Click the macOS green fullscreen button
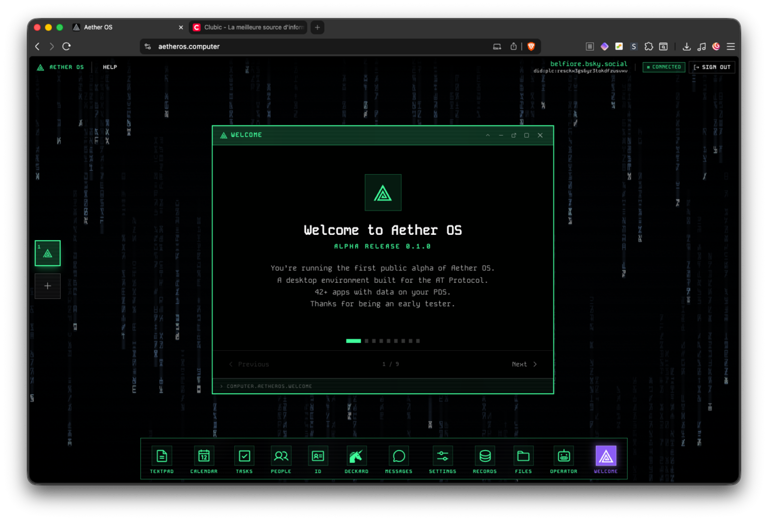Image resolution: width=768 pixels, height=521 pixels. pyautogui.click(x=60, y=27)
